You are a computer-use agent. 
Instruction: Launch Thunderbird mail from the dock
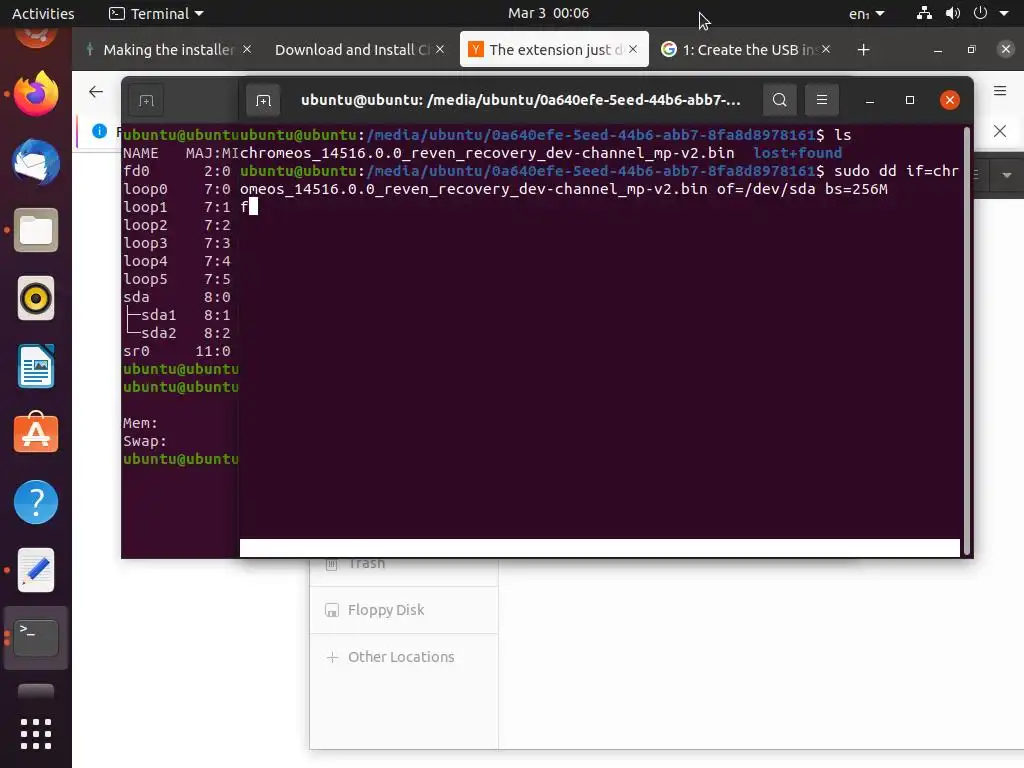click(x=36, y=162)
